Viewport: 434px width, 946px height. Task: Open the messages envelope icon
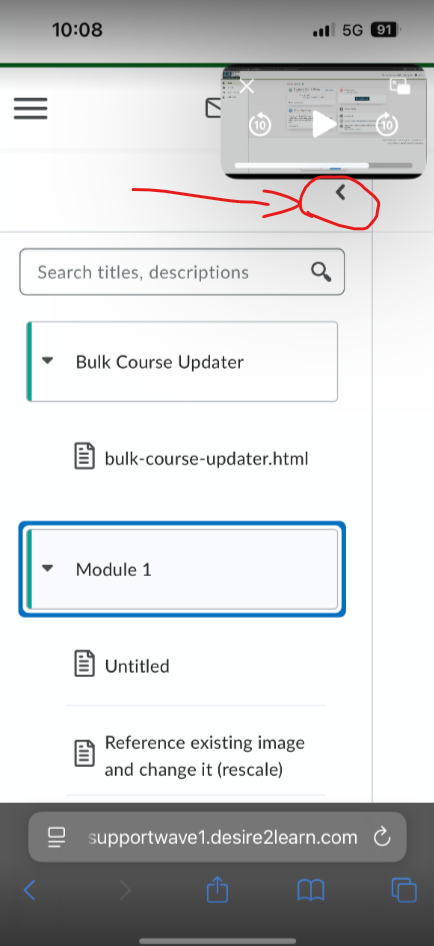tap(213, 109)
